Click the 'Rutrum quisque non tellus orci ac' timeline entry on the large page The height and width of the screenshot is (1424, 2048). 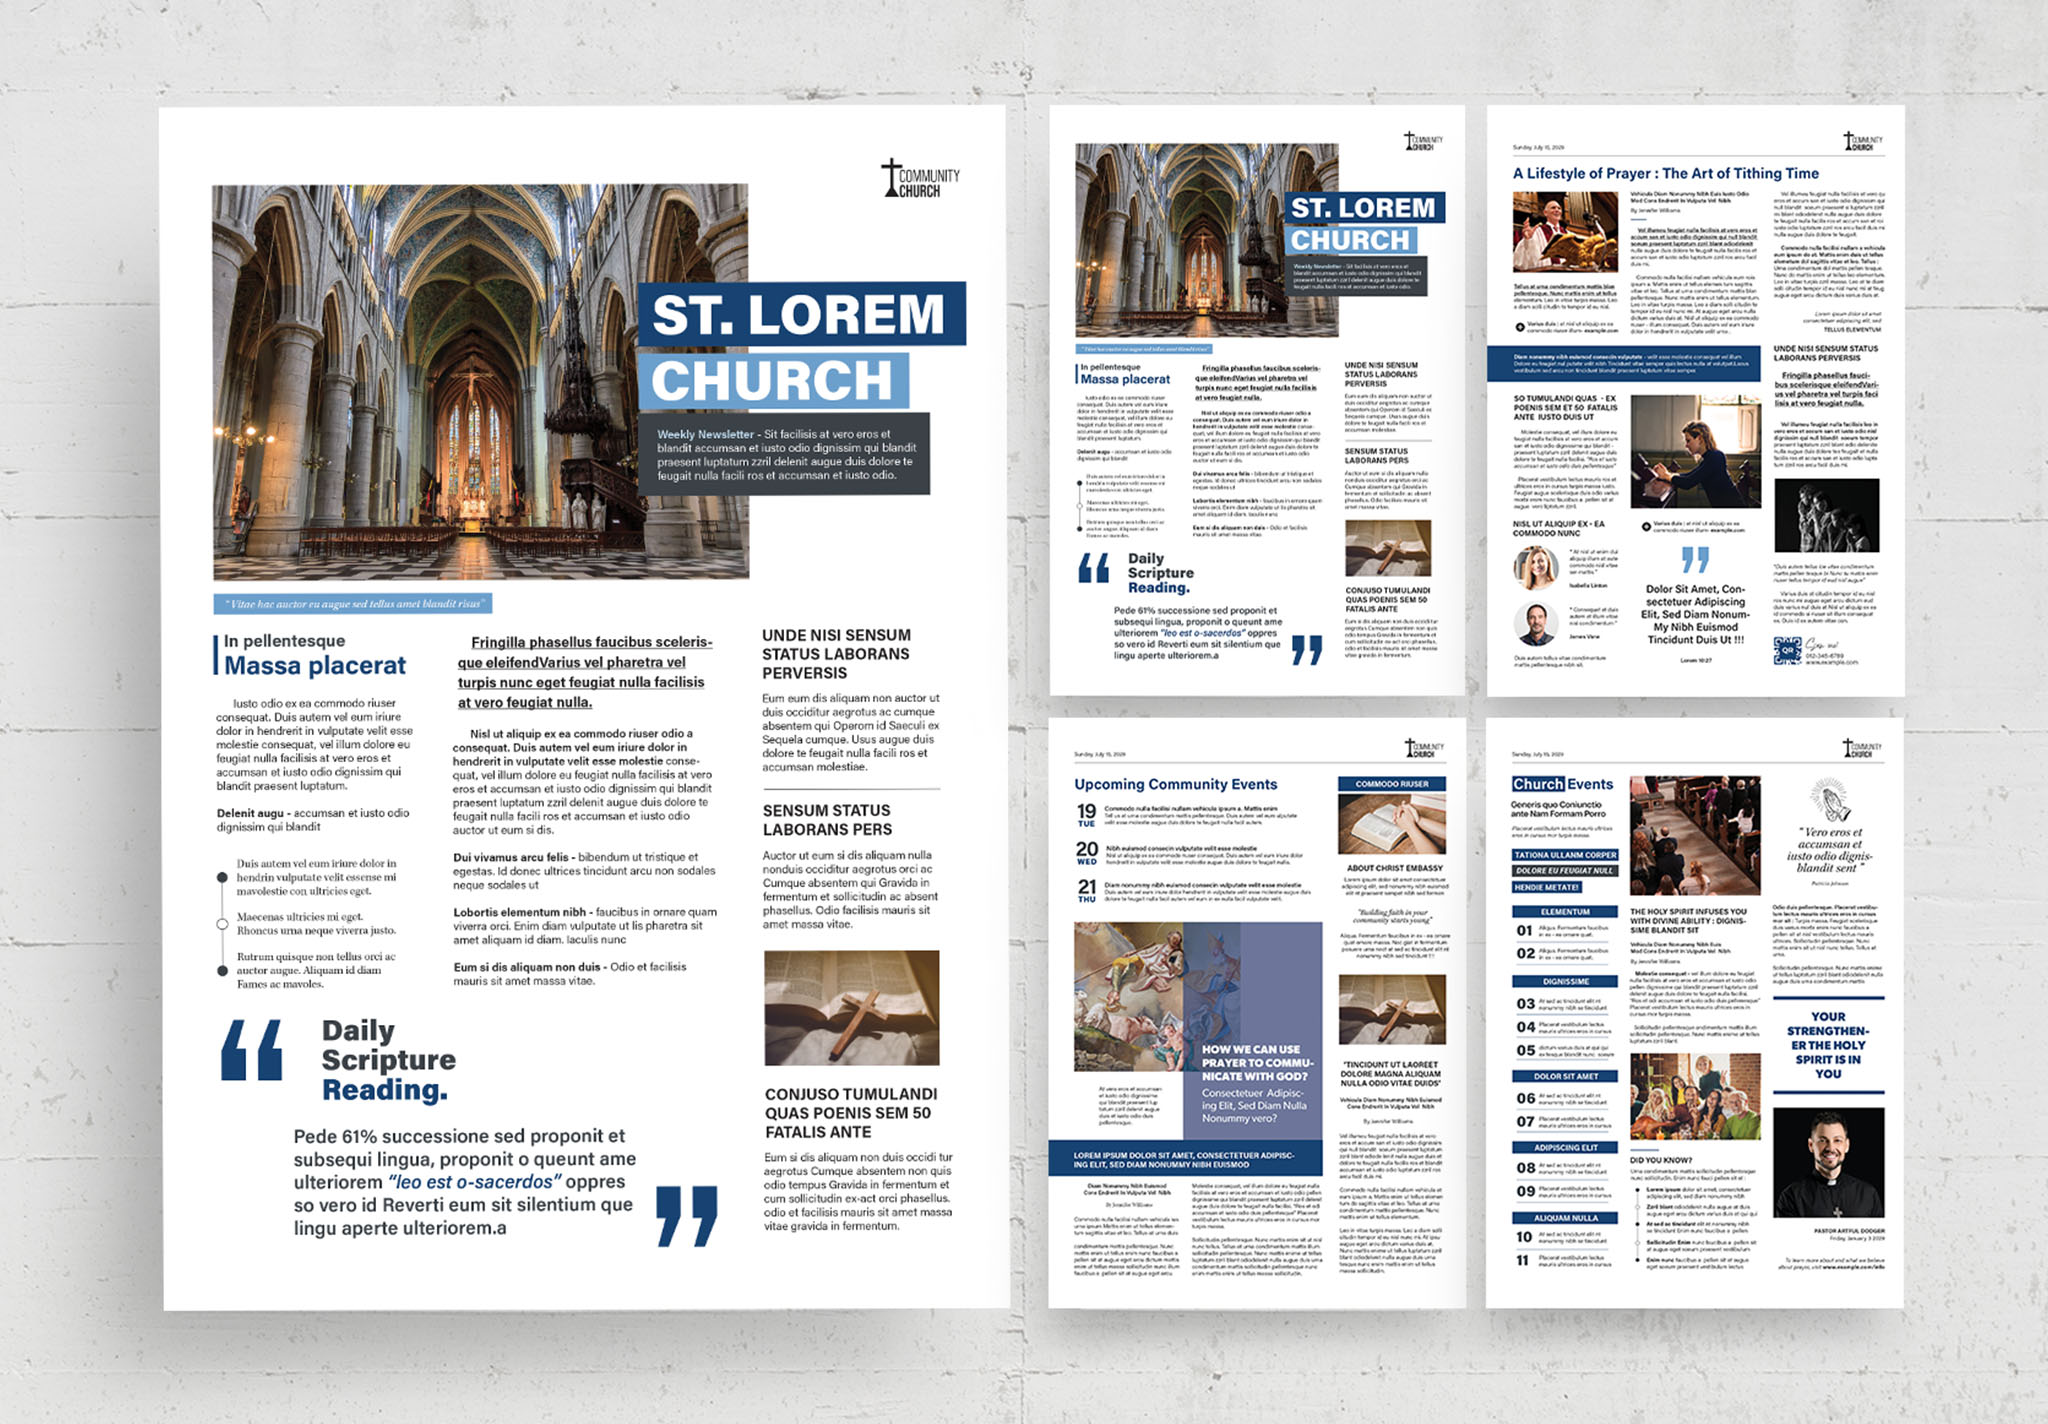point(316,970)
